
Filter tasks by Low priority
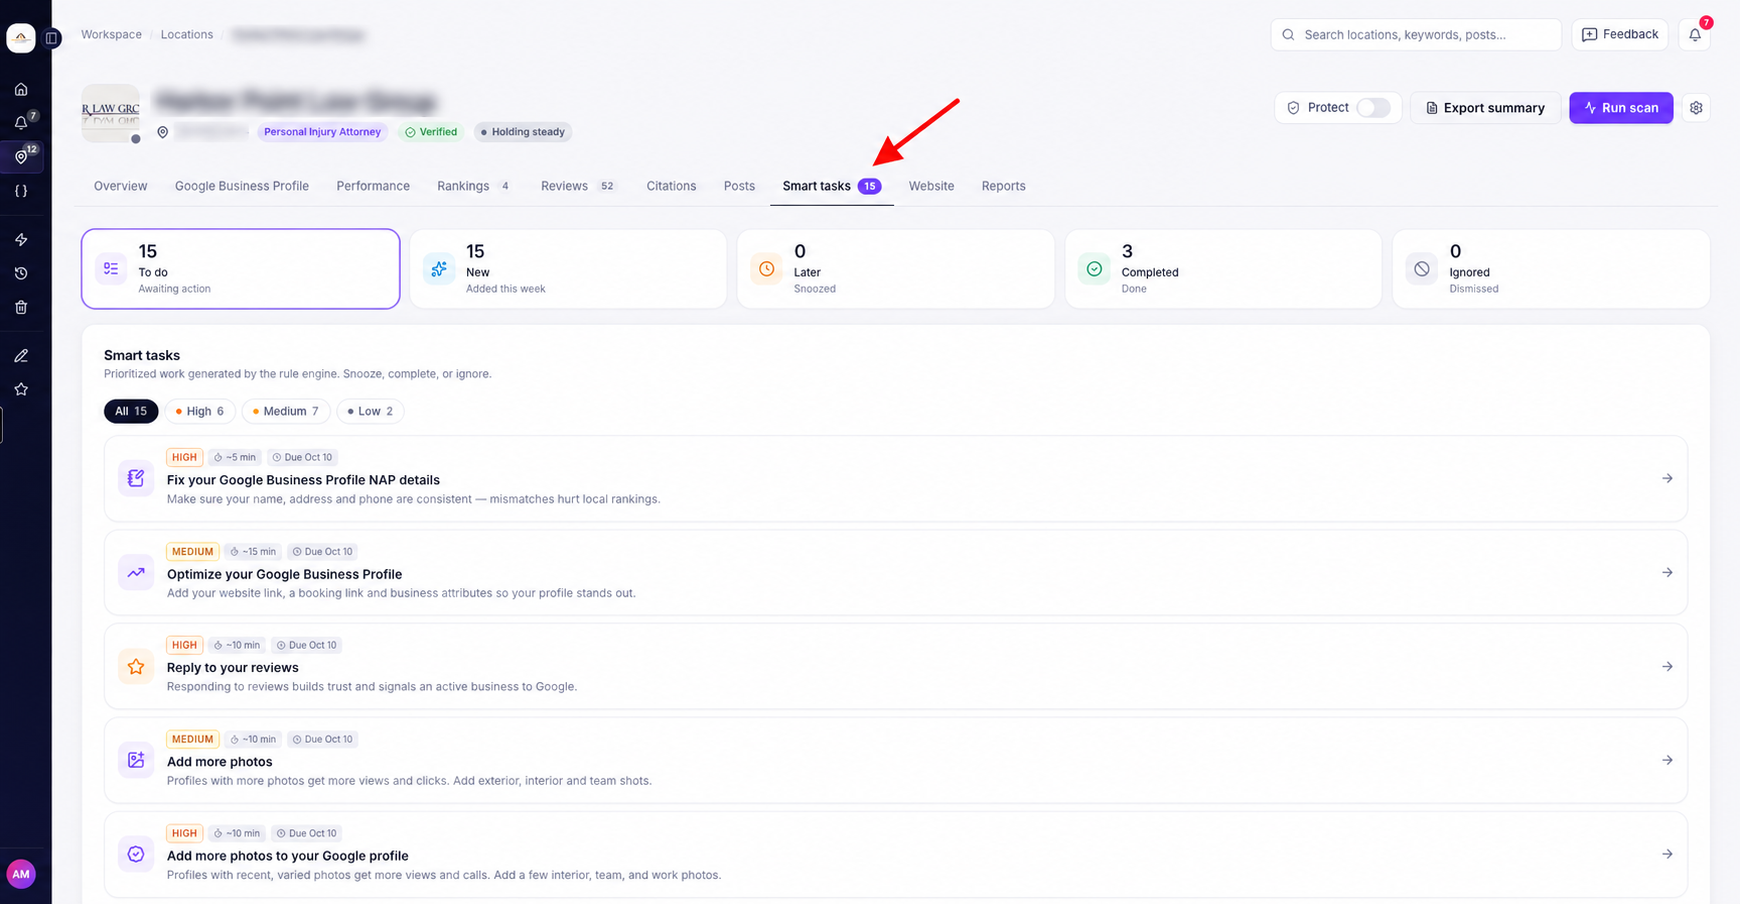tap(370, 411)
